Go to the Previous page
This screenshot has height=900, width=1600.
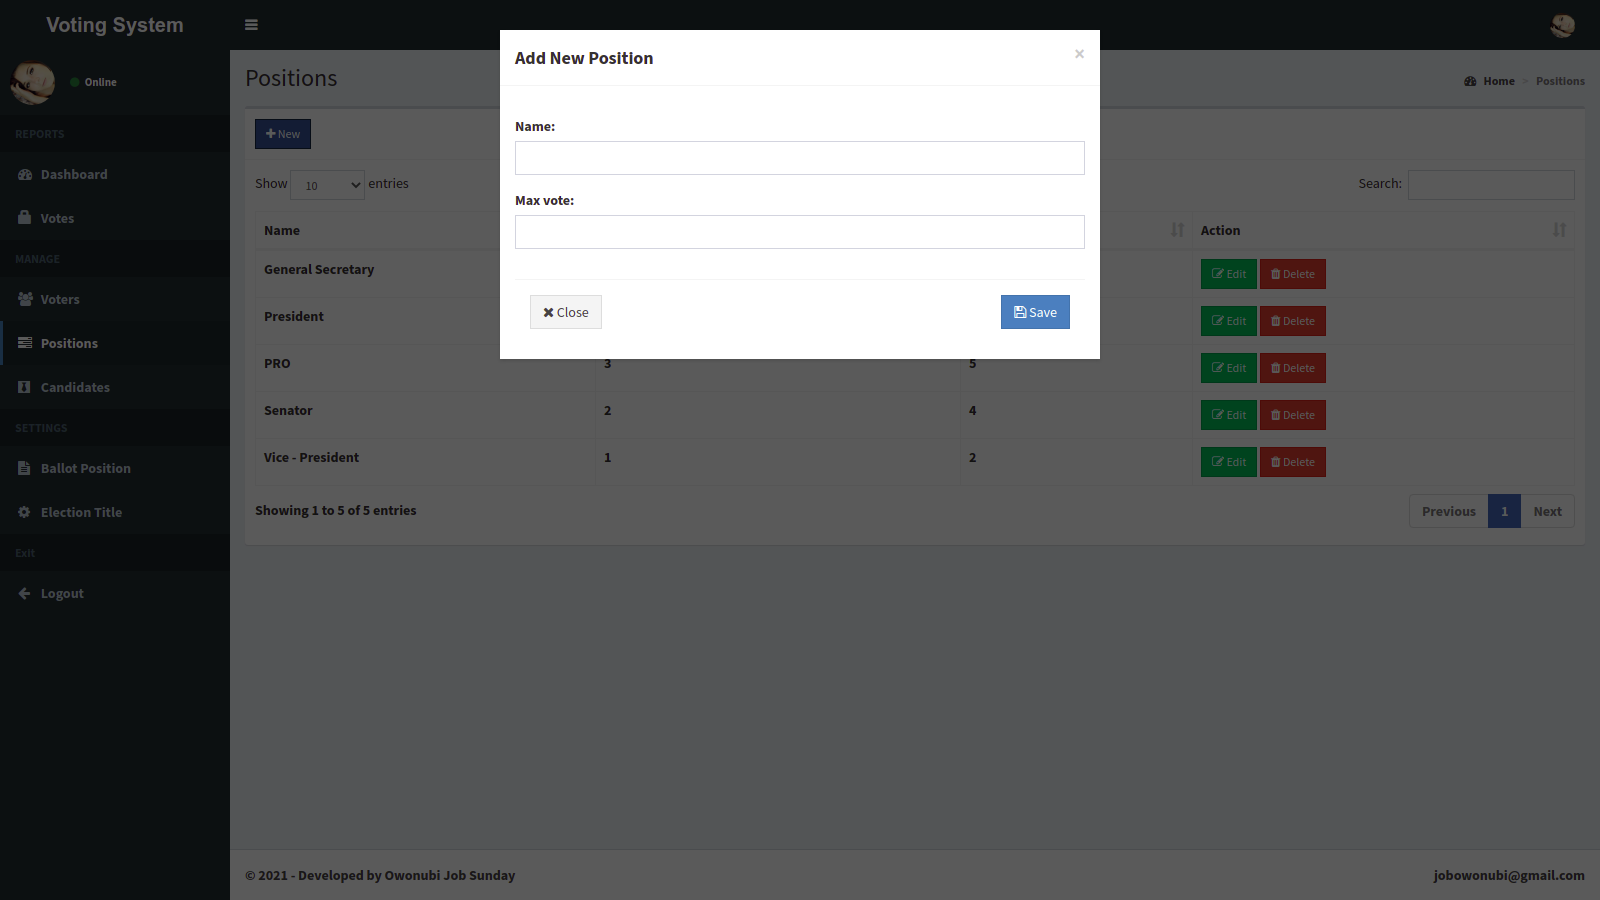[x=1449, y=511]
